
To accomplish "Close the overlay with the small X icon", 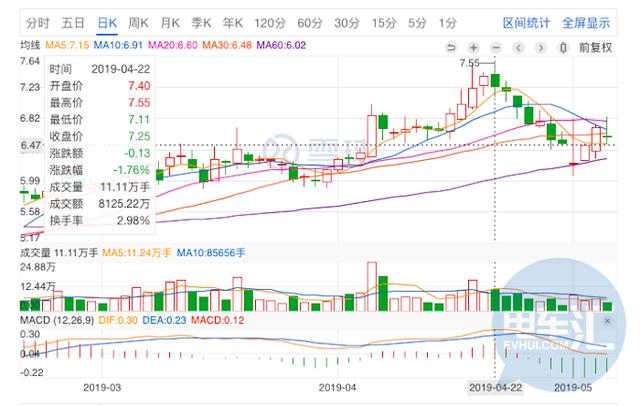I will point(607,321).
